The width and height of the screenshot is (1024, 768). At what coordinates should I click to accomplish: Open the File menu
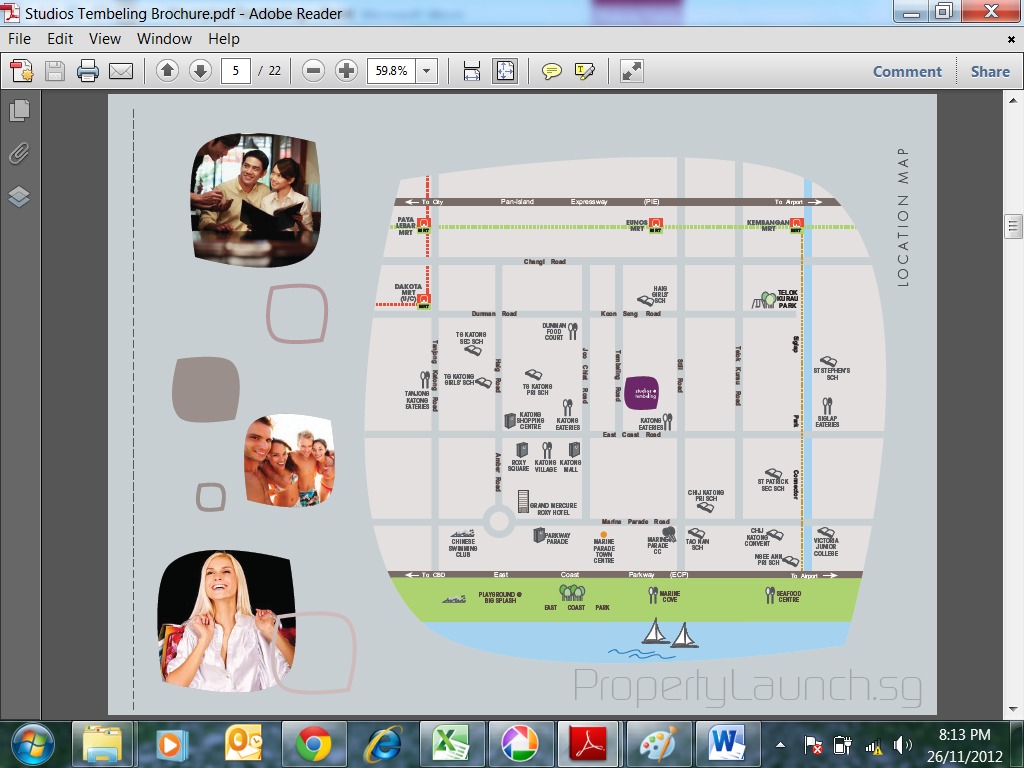click(x=20, y=39)
